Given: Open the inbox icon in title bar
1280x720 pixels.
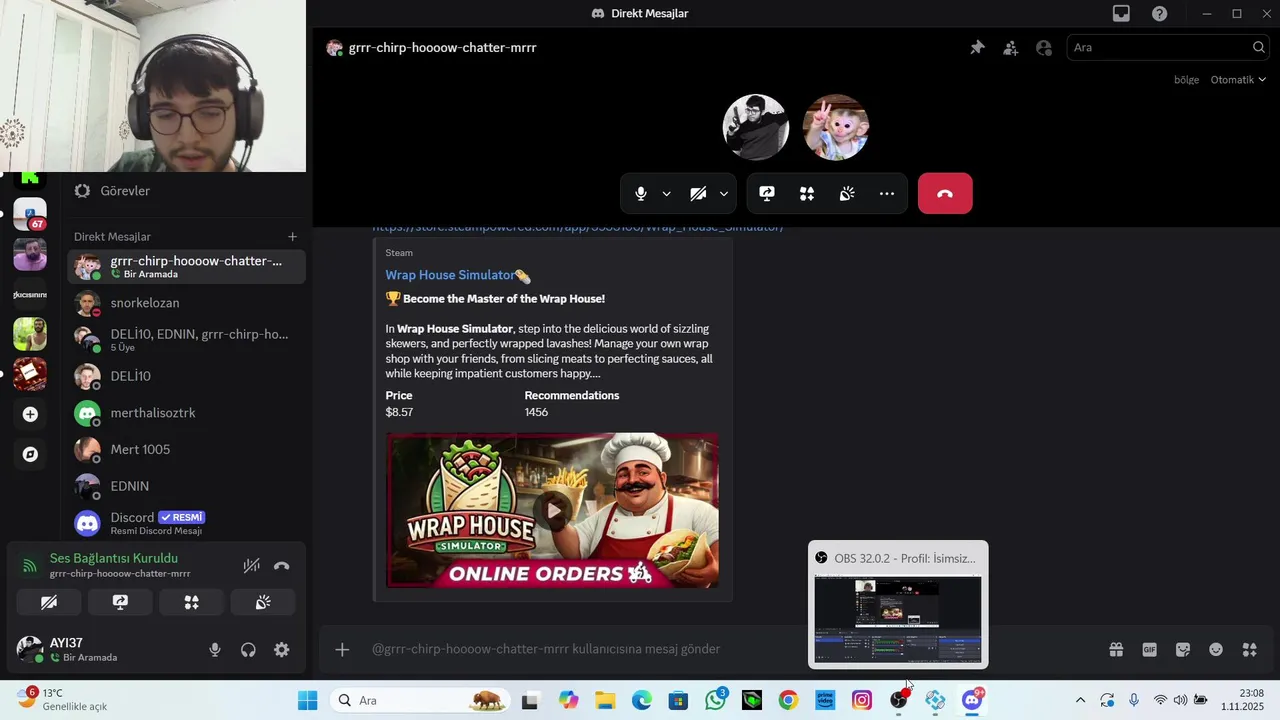Looking at the screenshot, I should coord(1121,13).
